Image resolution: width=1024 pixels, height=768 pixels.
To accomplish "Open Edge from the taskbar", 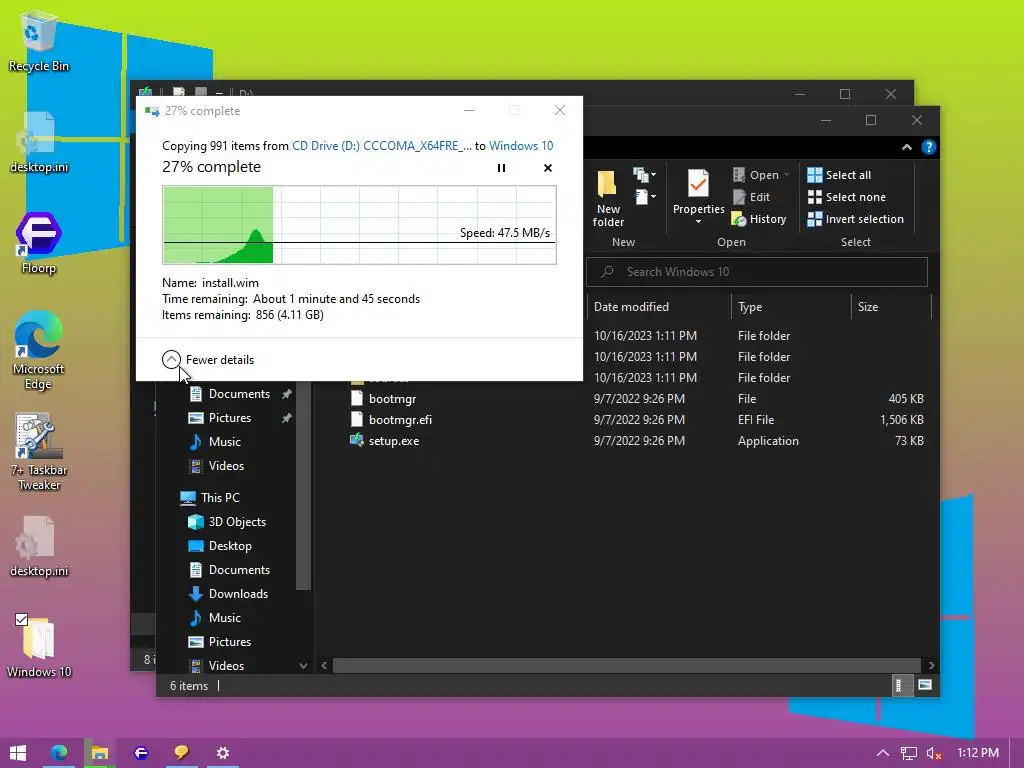I will (x=59, y=753).
